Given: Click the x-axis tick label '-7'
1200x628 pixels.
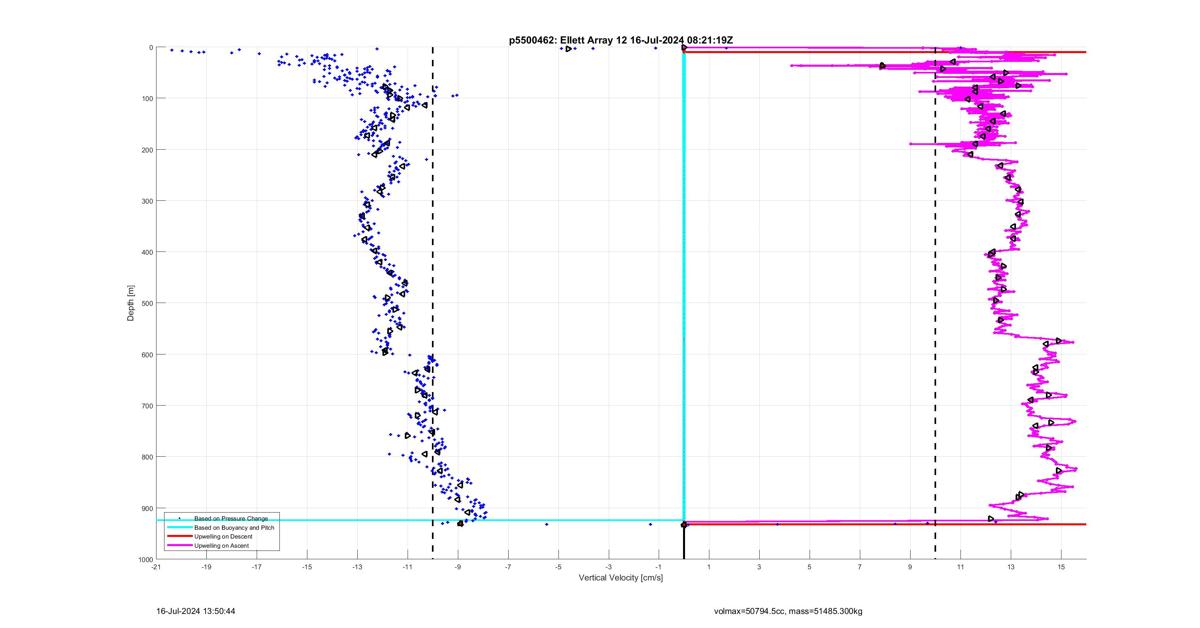Looking at the screenshot, I should 508,568.
